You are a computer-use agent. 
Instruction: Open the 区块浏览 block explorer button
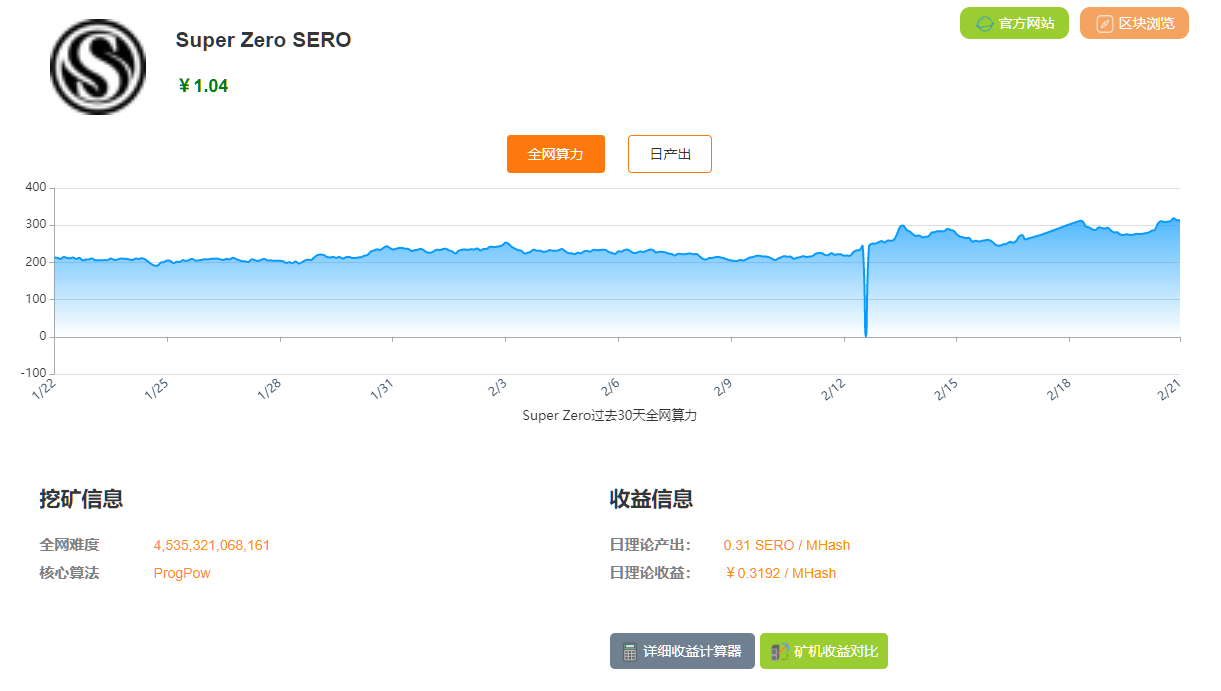pyautogui.click(x=1134, y=23)
